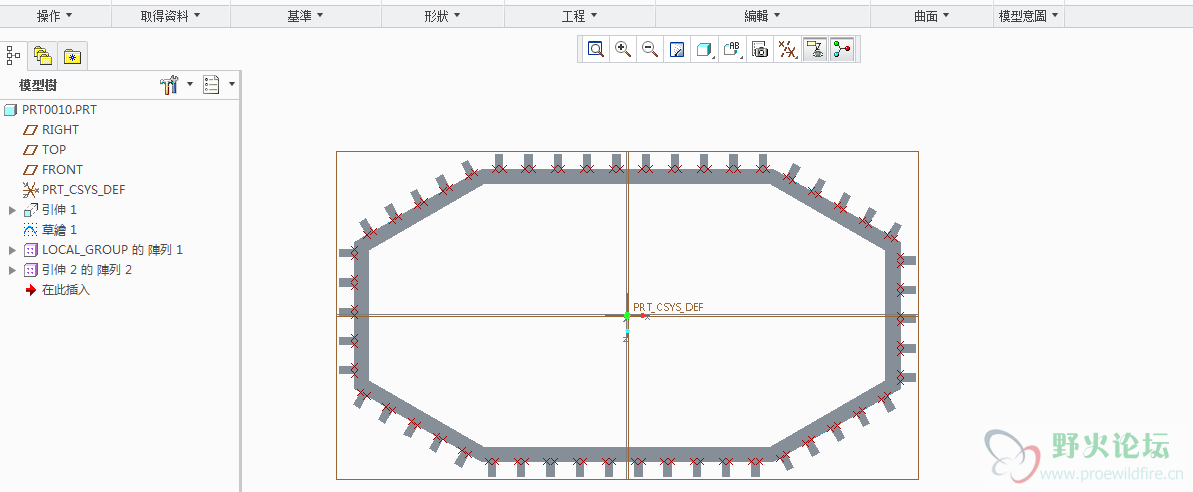Open the Saved Orientations AB icon

pos(732,49)
